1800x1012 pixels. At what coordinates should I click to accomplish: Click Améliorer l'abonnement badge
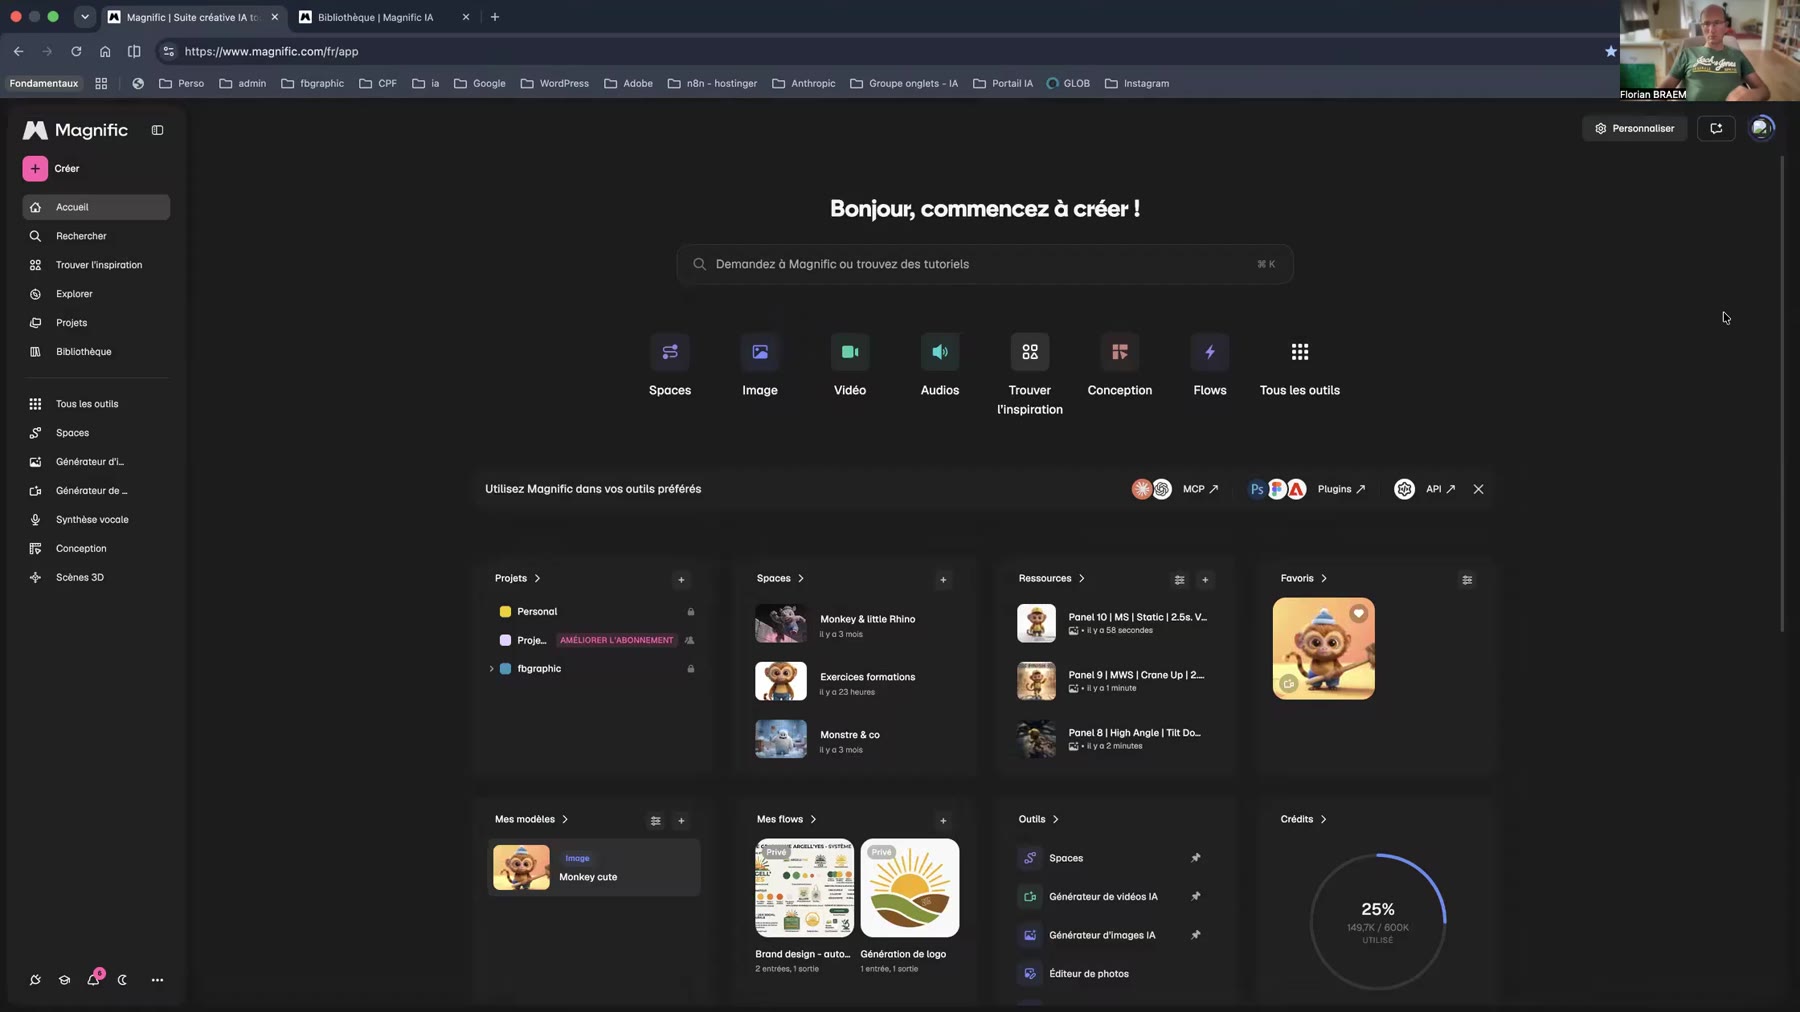[x=616, y=640]
